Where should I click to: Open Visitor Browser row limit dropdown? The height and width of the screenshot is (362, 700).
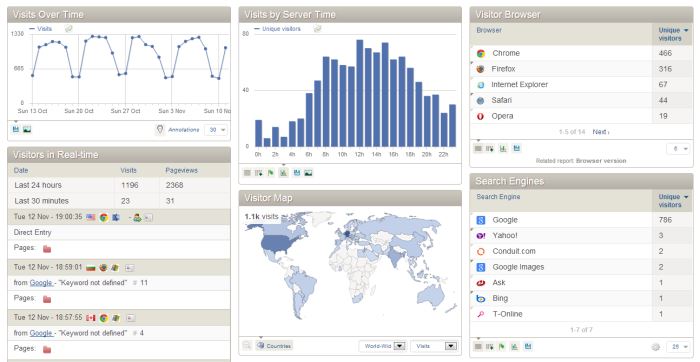pyautogui.click(x=679, y=149)
